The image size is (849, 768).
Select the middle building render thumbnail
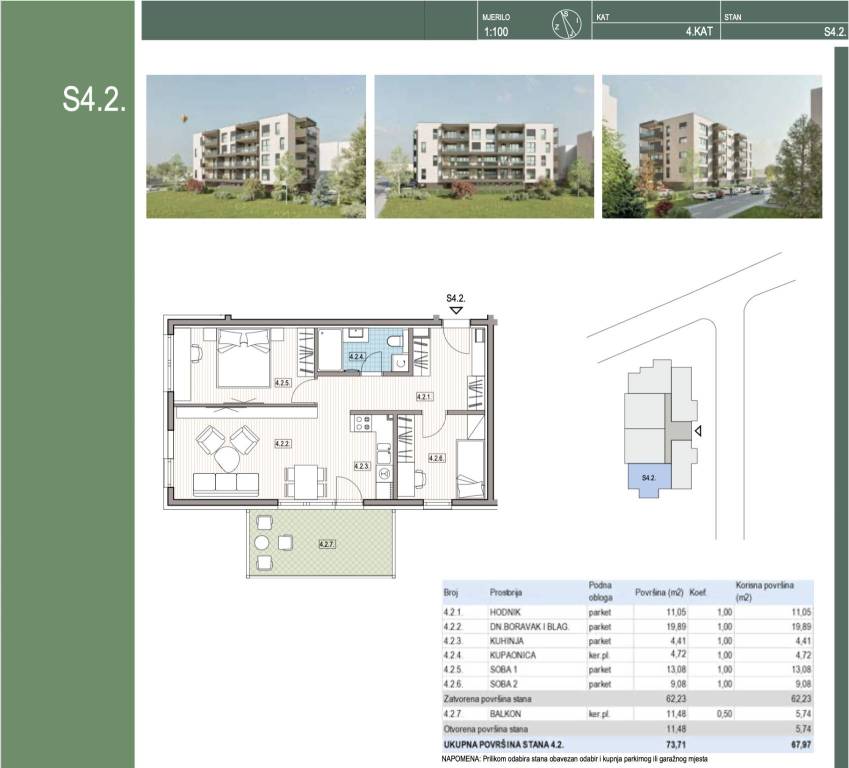(x=483, y=146)
